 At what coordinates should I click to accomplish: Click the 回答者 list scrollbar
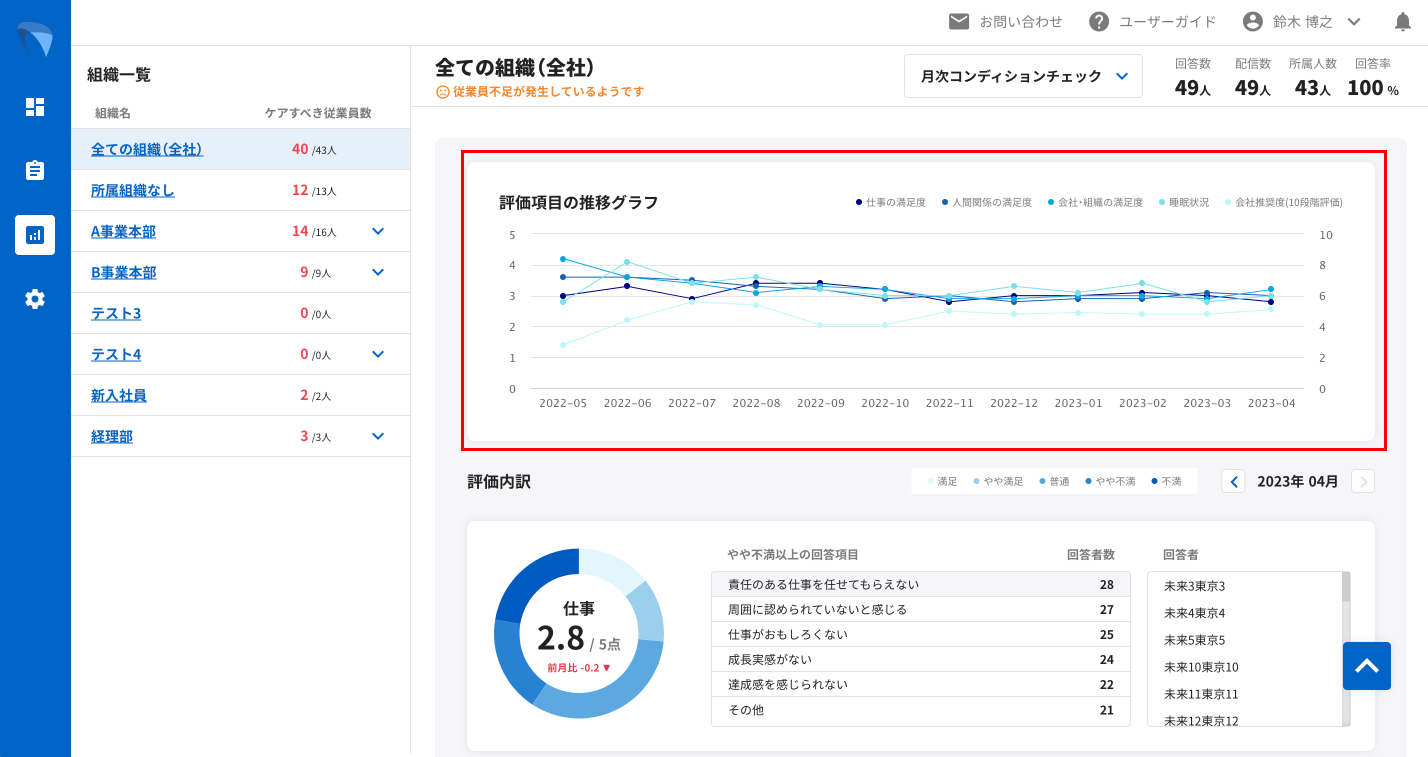tap(1346, 648)
